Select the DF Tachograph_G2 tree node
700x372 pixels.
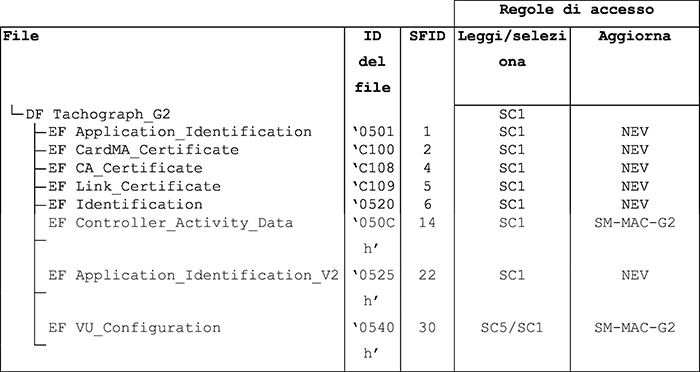(98, 115)
